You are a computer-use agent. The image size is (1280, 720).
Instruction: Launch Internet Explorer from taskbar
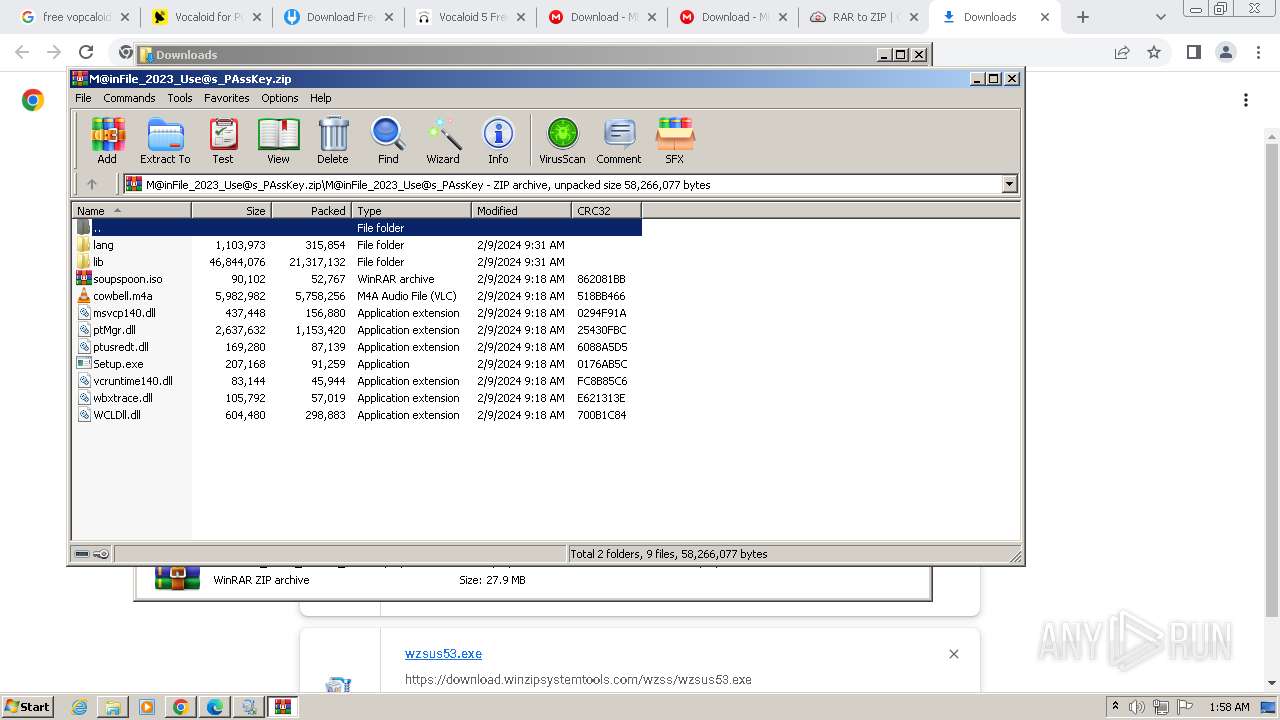80,707
